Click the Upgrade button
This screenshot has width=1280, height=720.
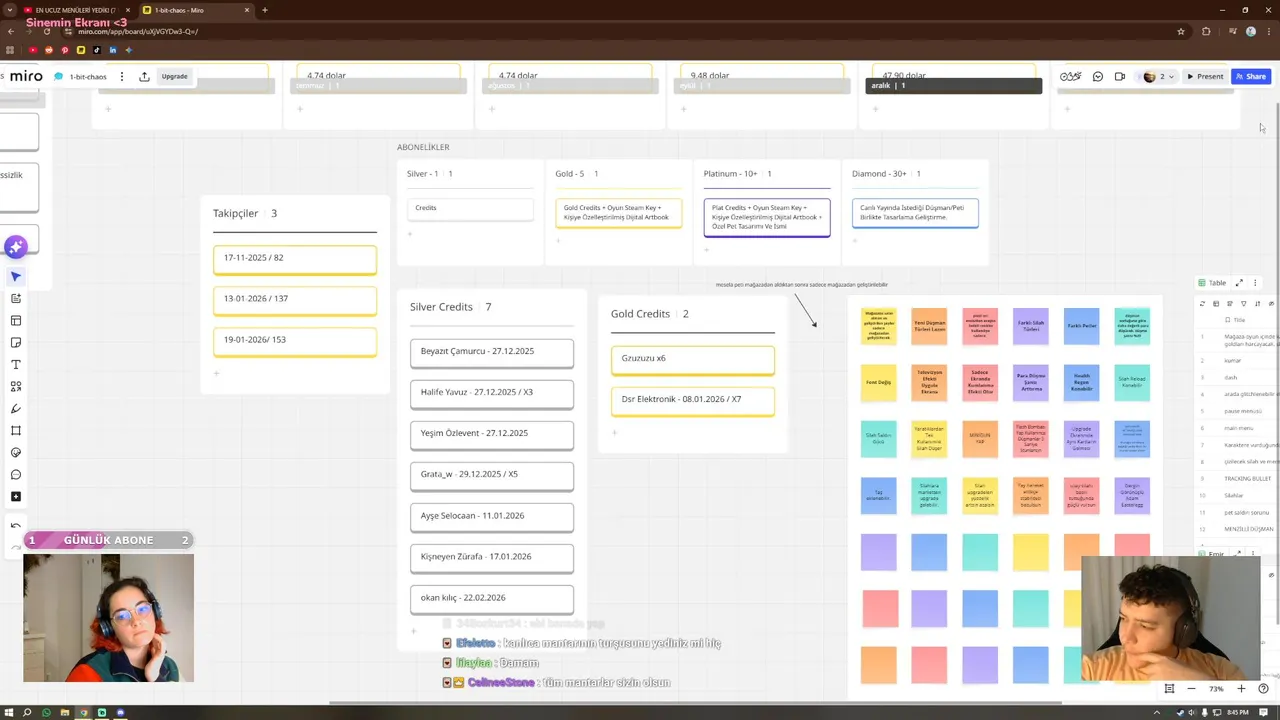175,76
